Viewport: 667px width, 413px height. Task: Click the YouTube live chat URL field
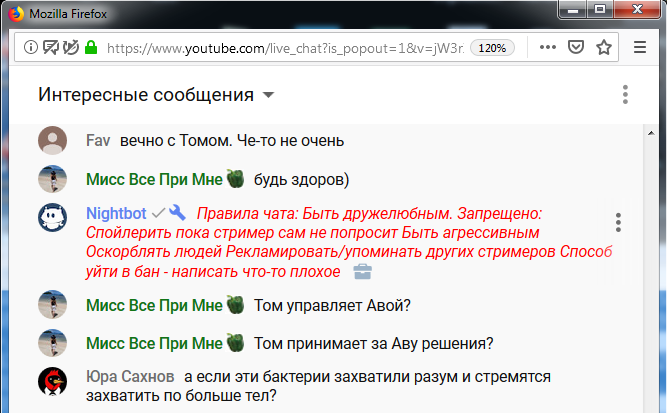[285, 48]
